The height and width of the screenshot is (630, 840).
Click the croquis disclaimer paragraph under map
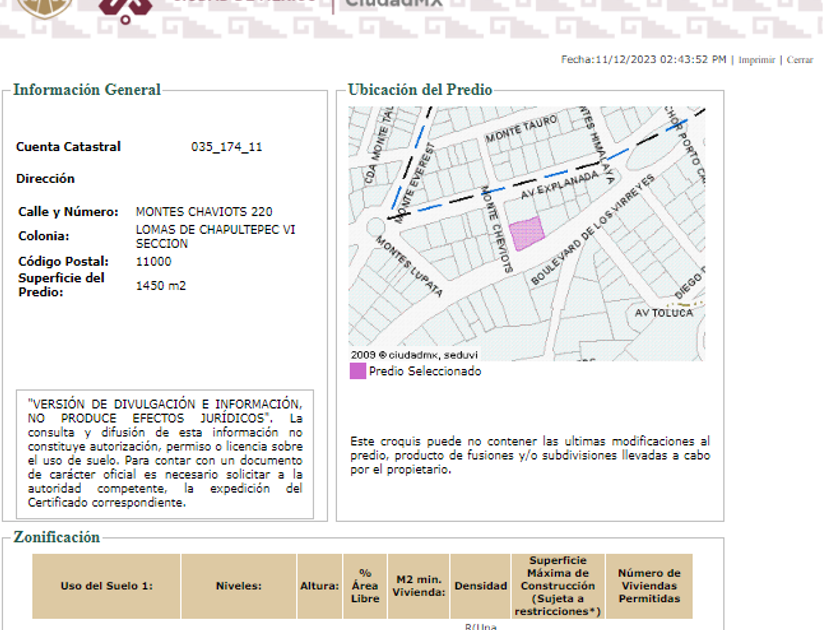(x=530, y=455)
